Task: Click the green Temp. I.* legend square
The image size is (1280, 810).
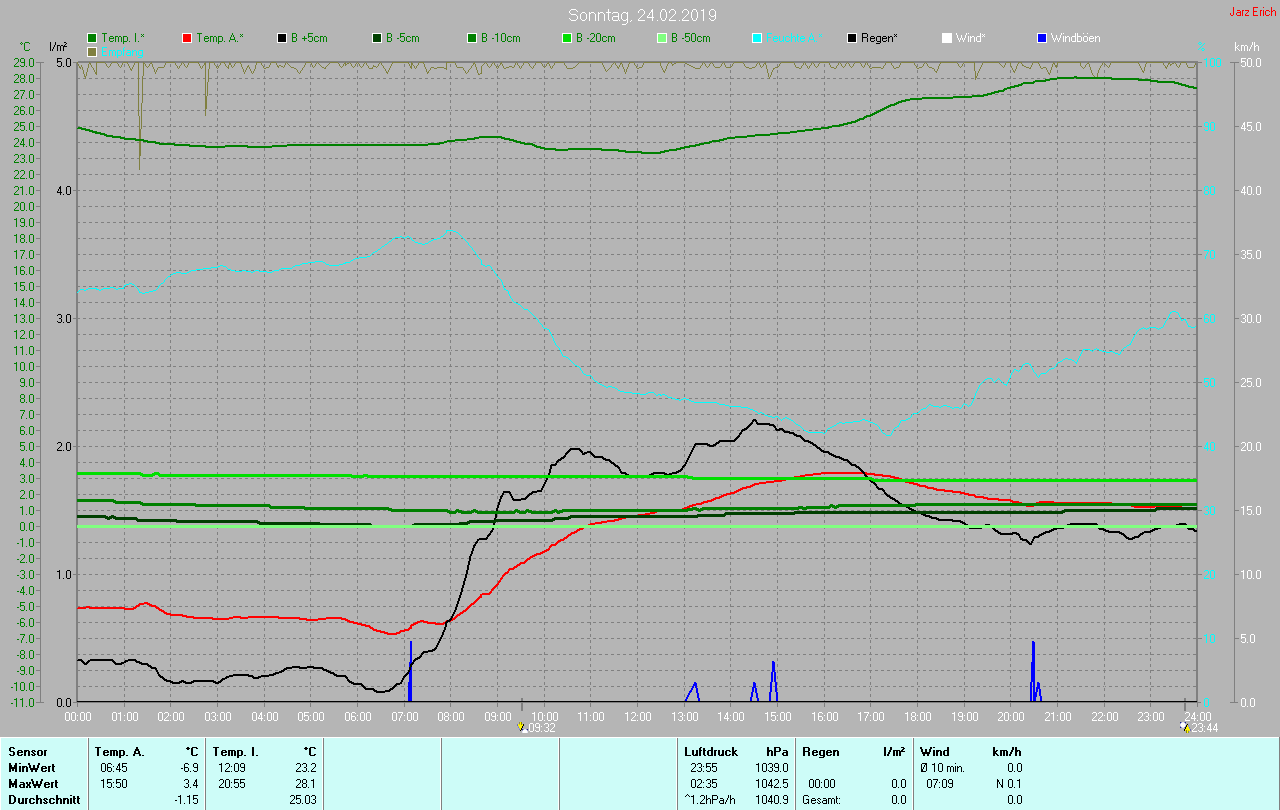Action: pyautogui.click(x=93, y=38)
